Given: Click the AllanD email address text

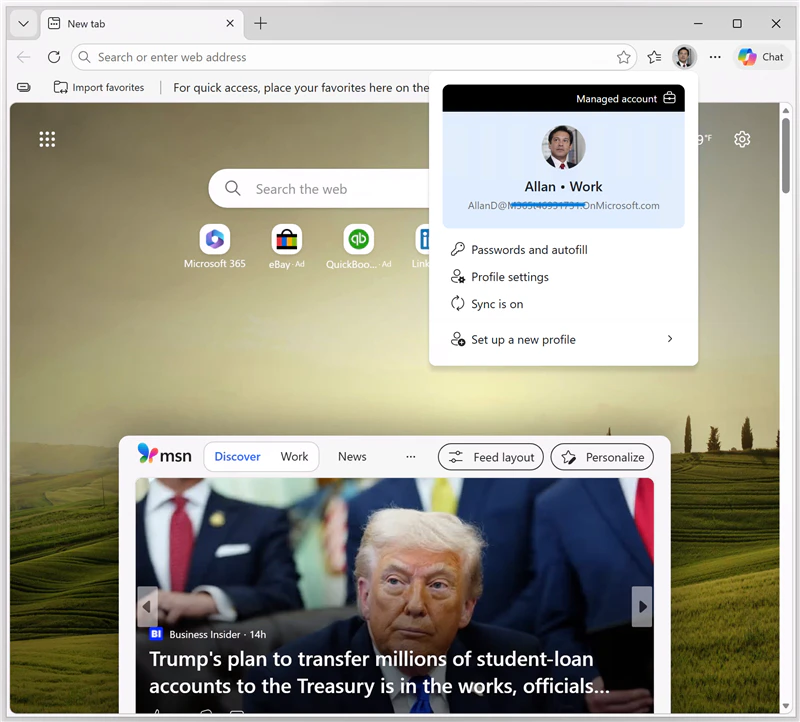Looking at the screenshot, I should click(563, 206).
